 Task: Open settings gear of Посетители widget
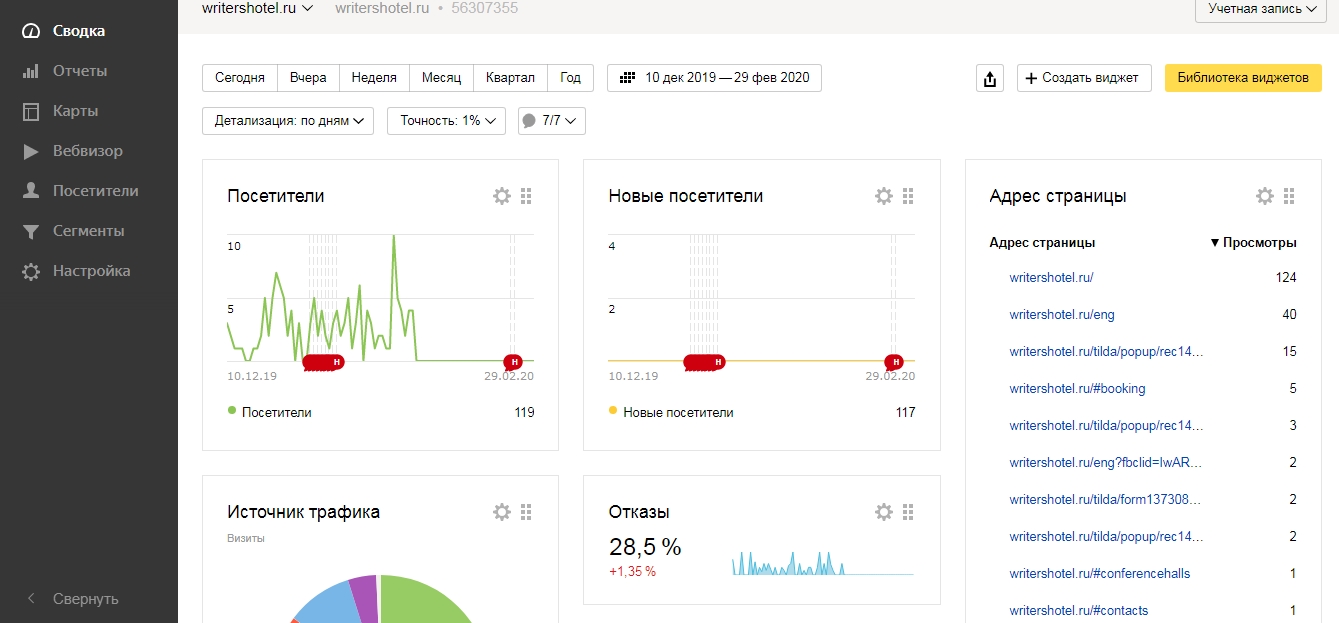pyautogui.click(x=502, y=196)
